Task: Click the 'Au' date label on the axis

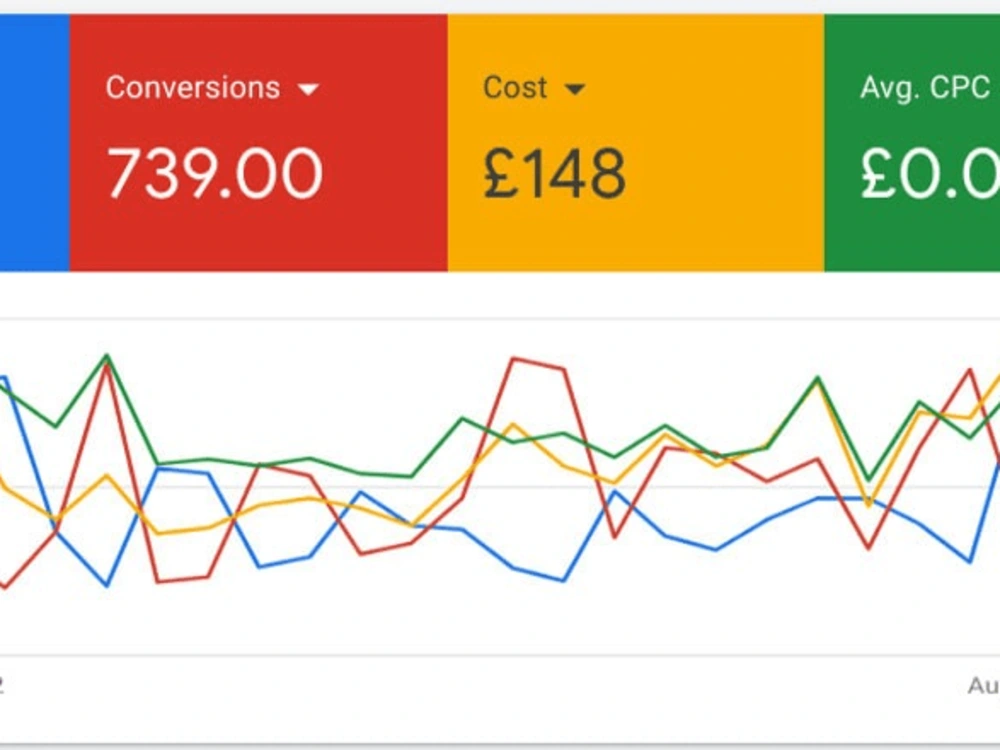Action: click(983, 686)
